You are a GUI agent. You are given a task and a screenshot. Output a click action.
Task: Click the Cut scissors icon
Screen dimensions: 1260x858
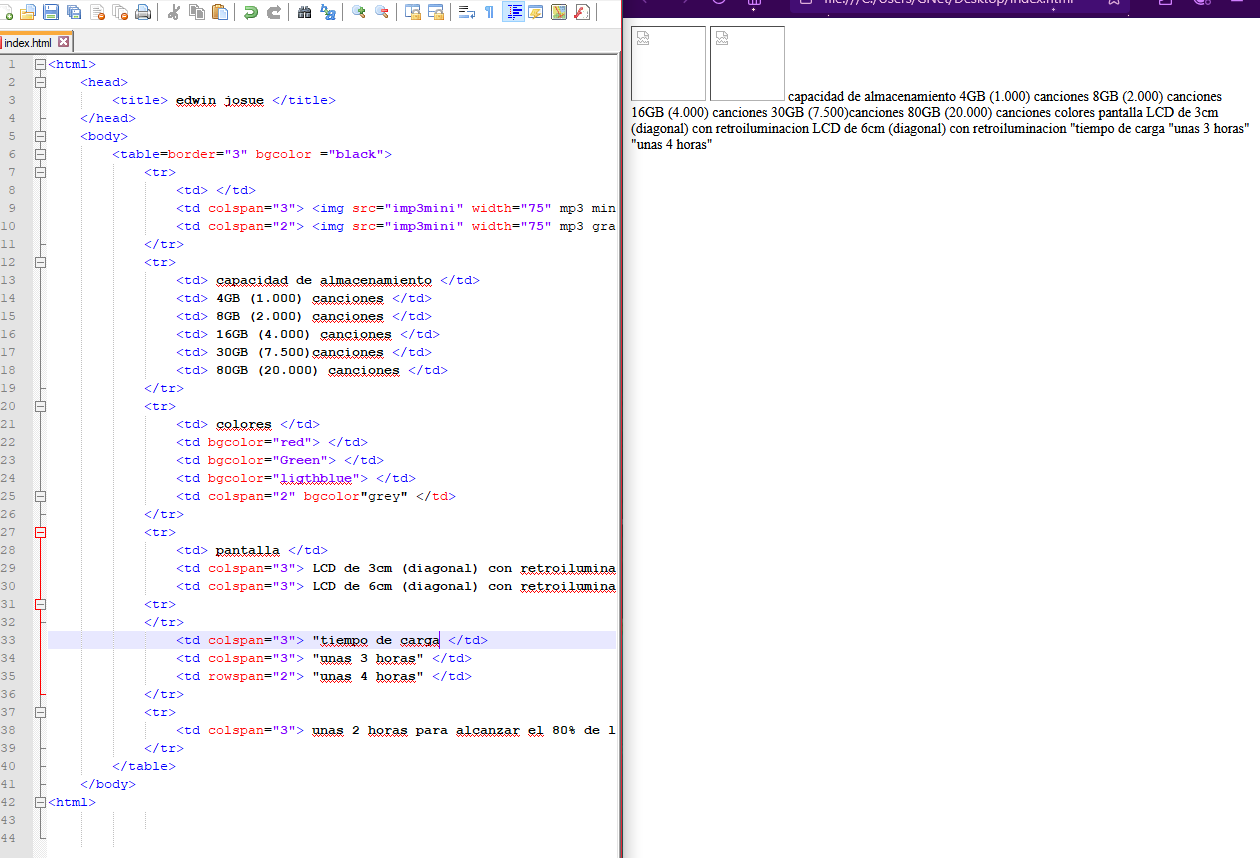click(174, 13)
